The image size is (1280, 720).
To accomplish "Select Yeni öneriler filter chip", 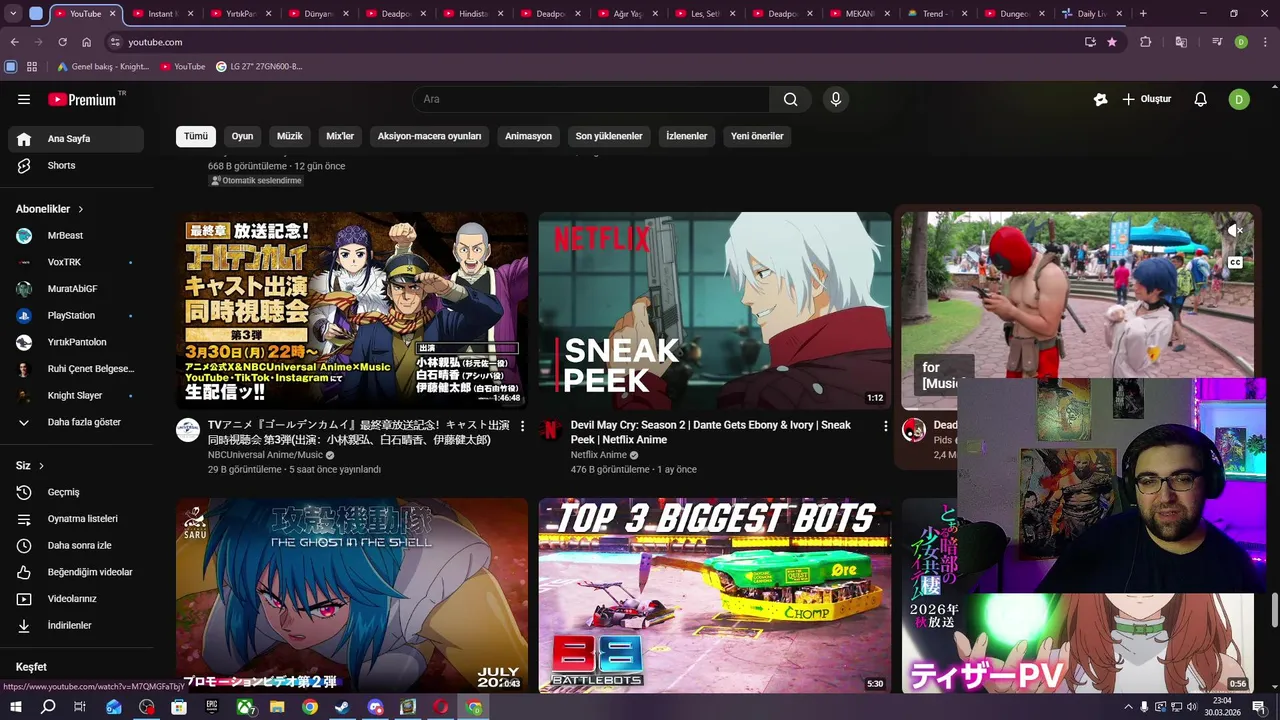I will (x=757, y=136).
